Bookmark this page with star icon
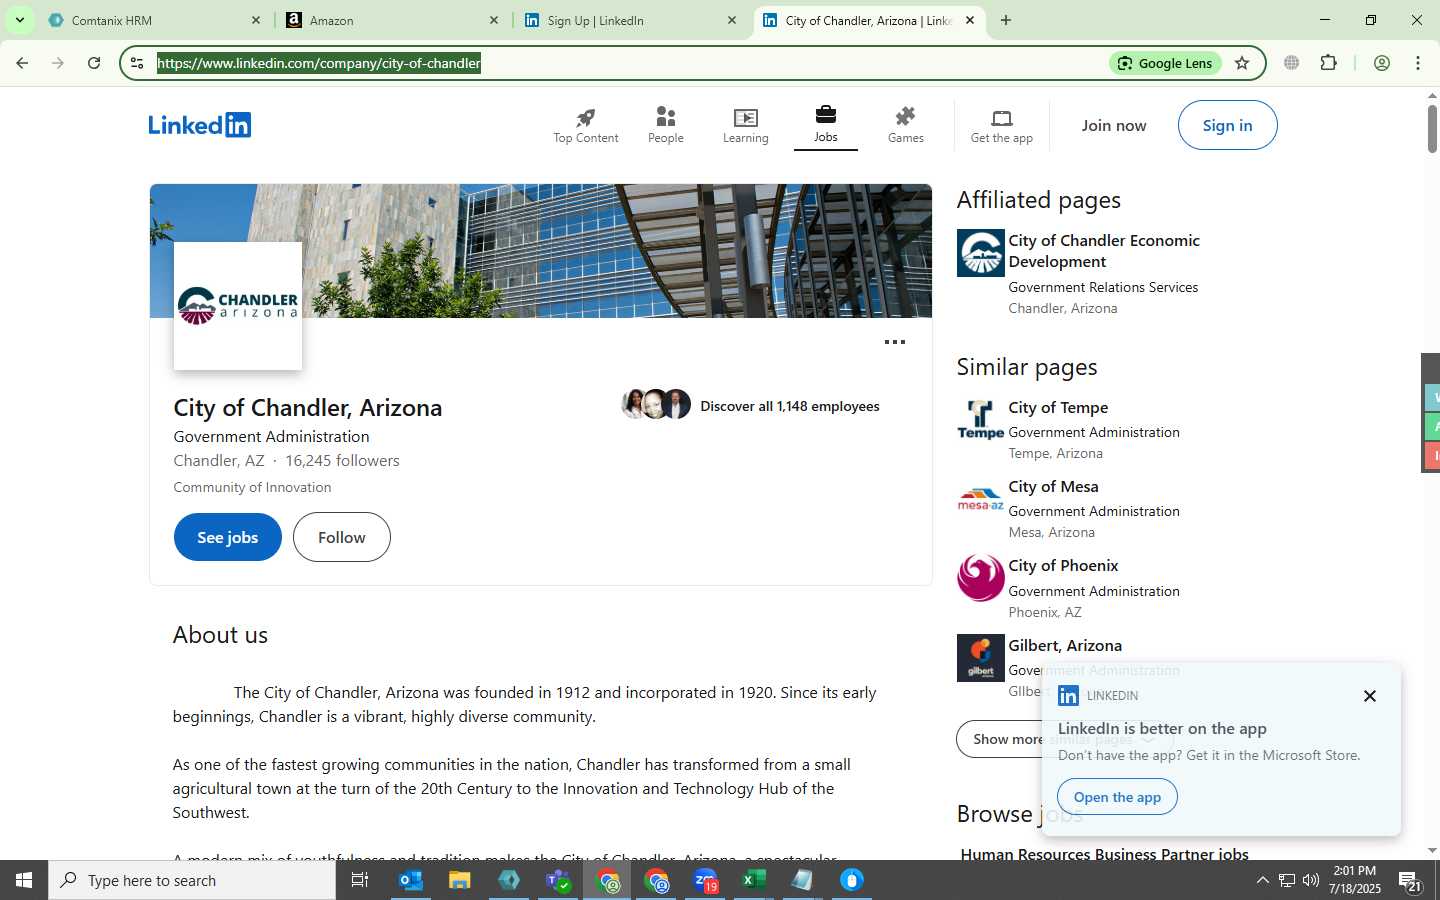Screen dimensions: 1440x900 point(1242,63)
